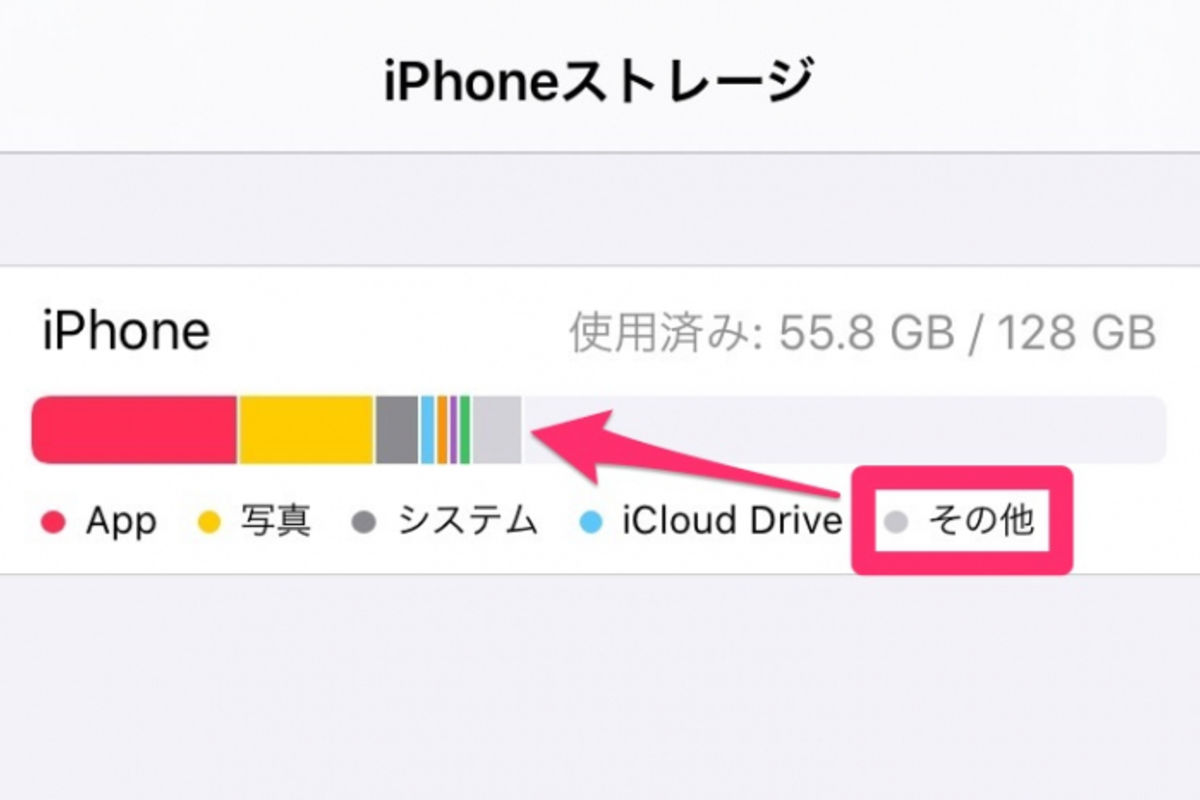Click the green thin bar segment
The height and width of the screenshot is (800, 1200).
click(465, 430)
